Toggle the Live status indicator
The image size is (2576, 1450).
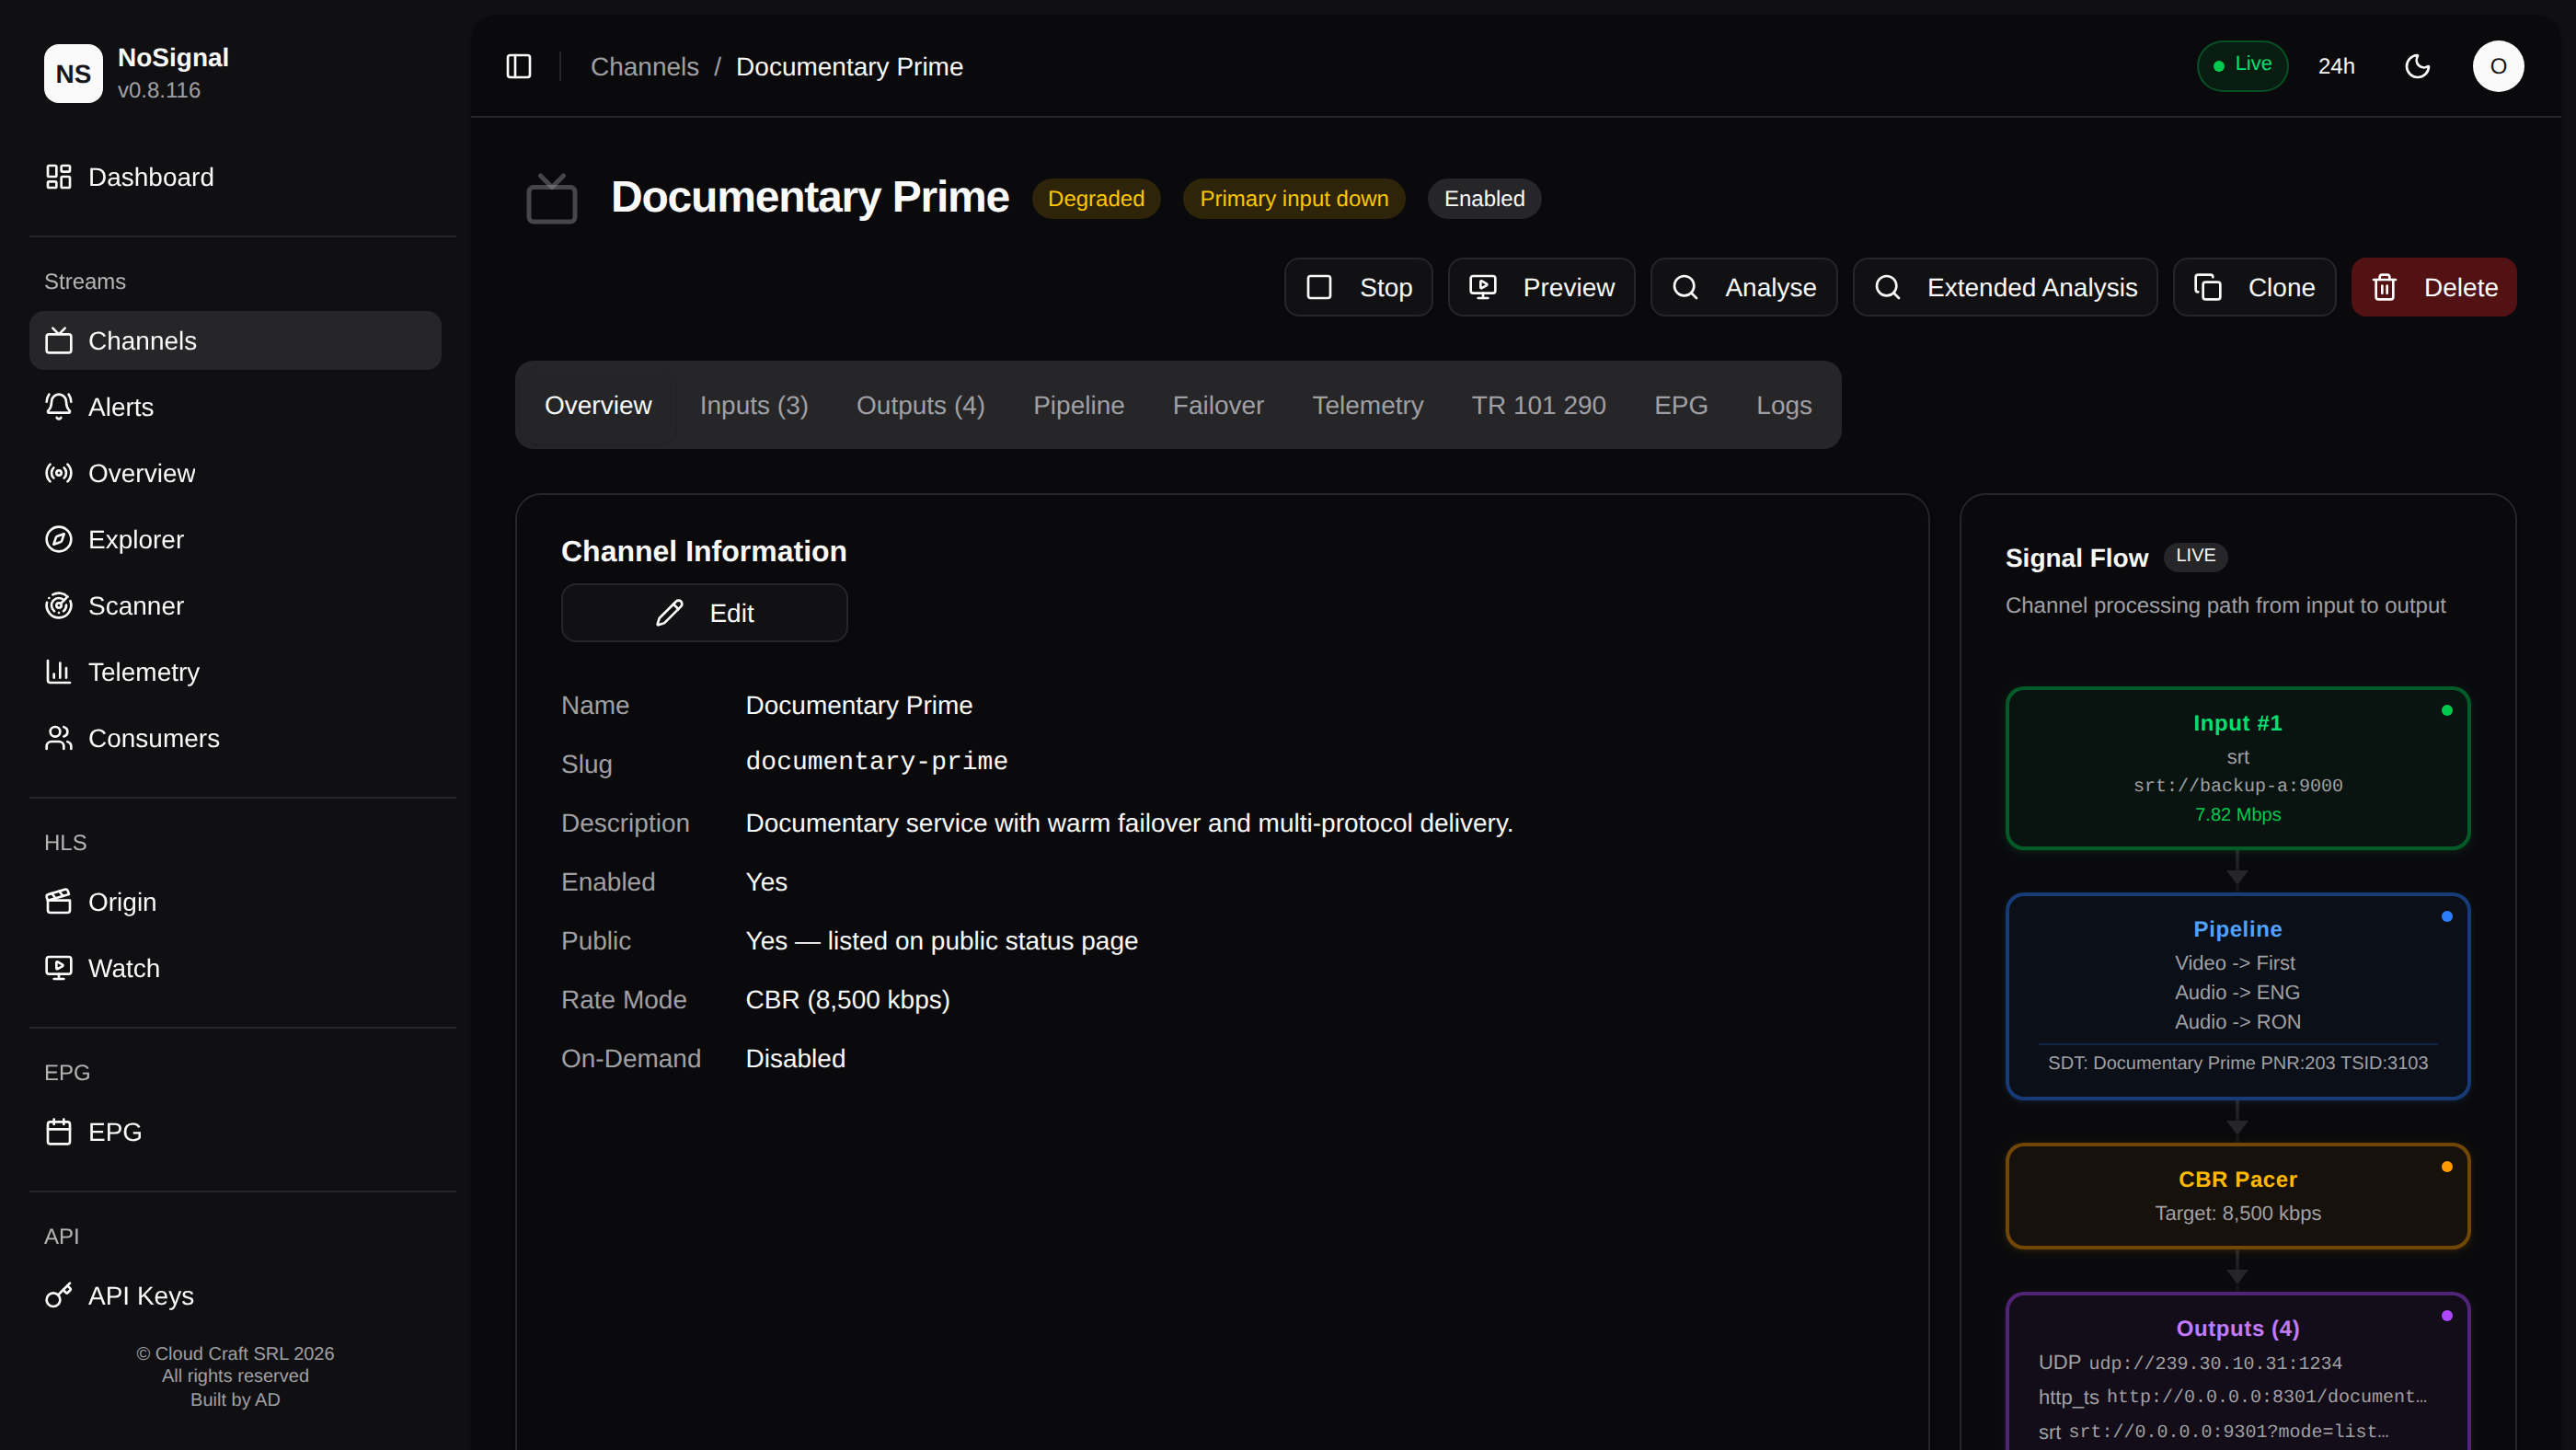(x=2242, y=66)
